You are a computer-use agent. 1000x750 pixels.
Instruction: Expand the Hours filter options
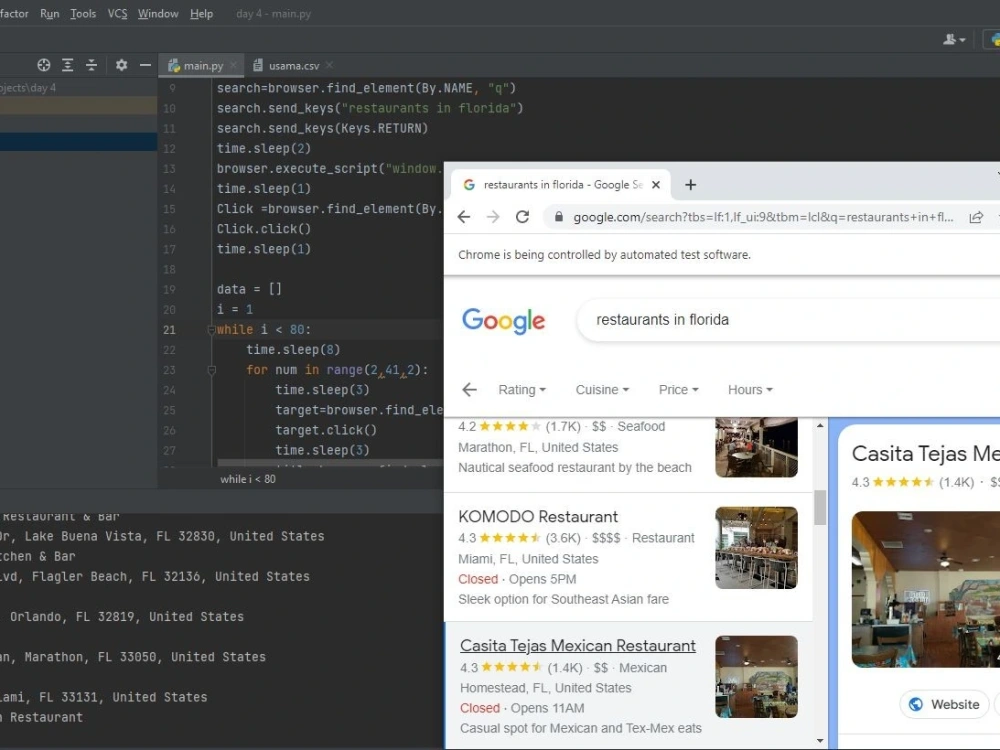click(x=750, y=389)
